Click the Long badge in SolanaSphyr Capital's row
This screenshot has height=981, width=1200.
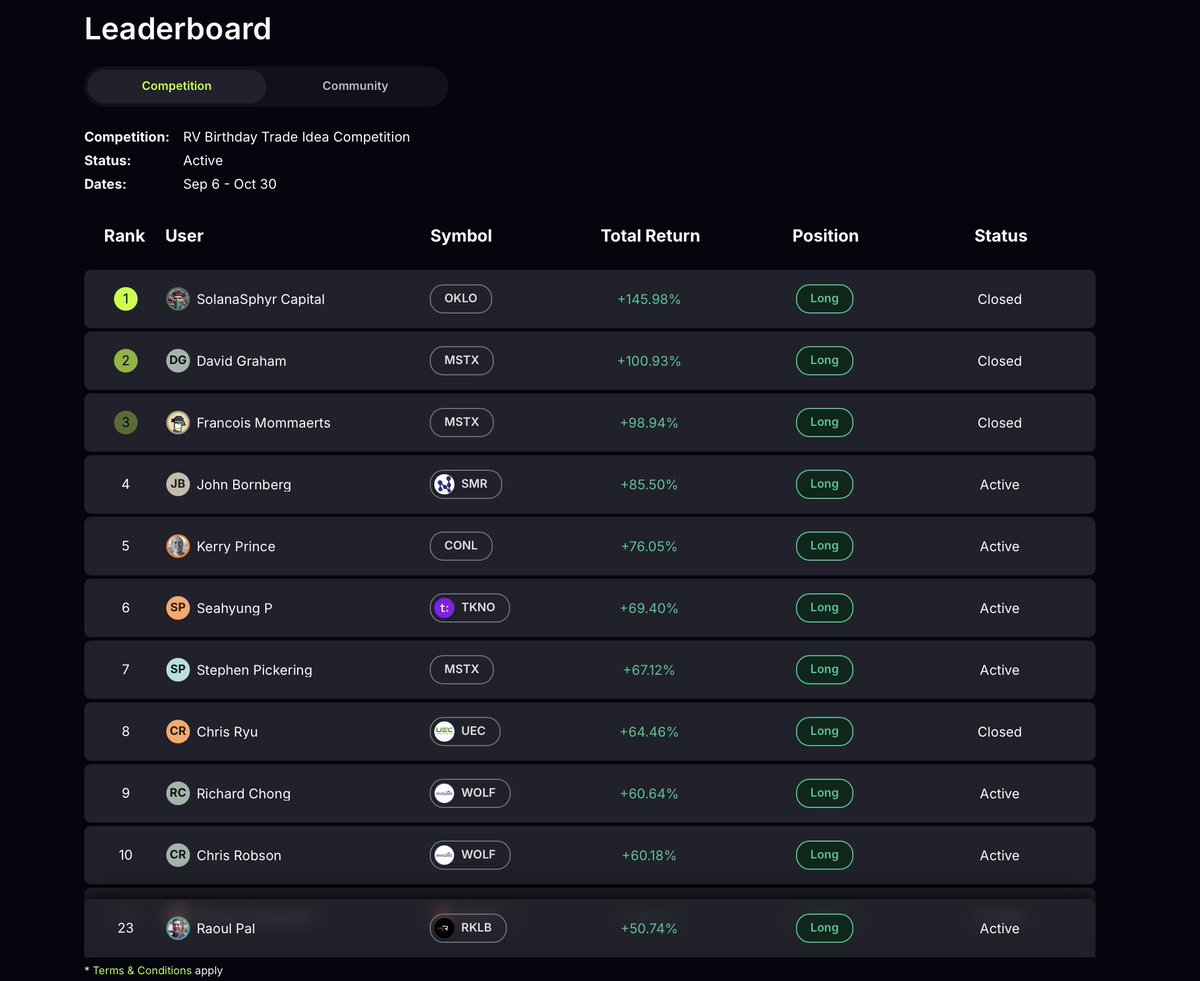(x=824, y=299)
